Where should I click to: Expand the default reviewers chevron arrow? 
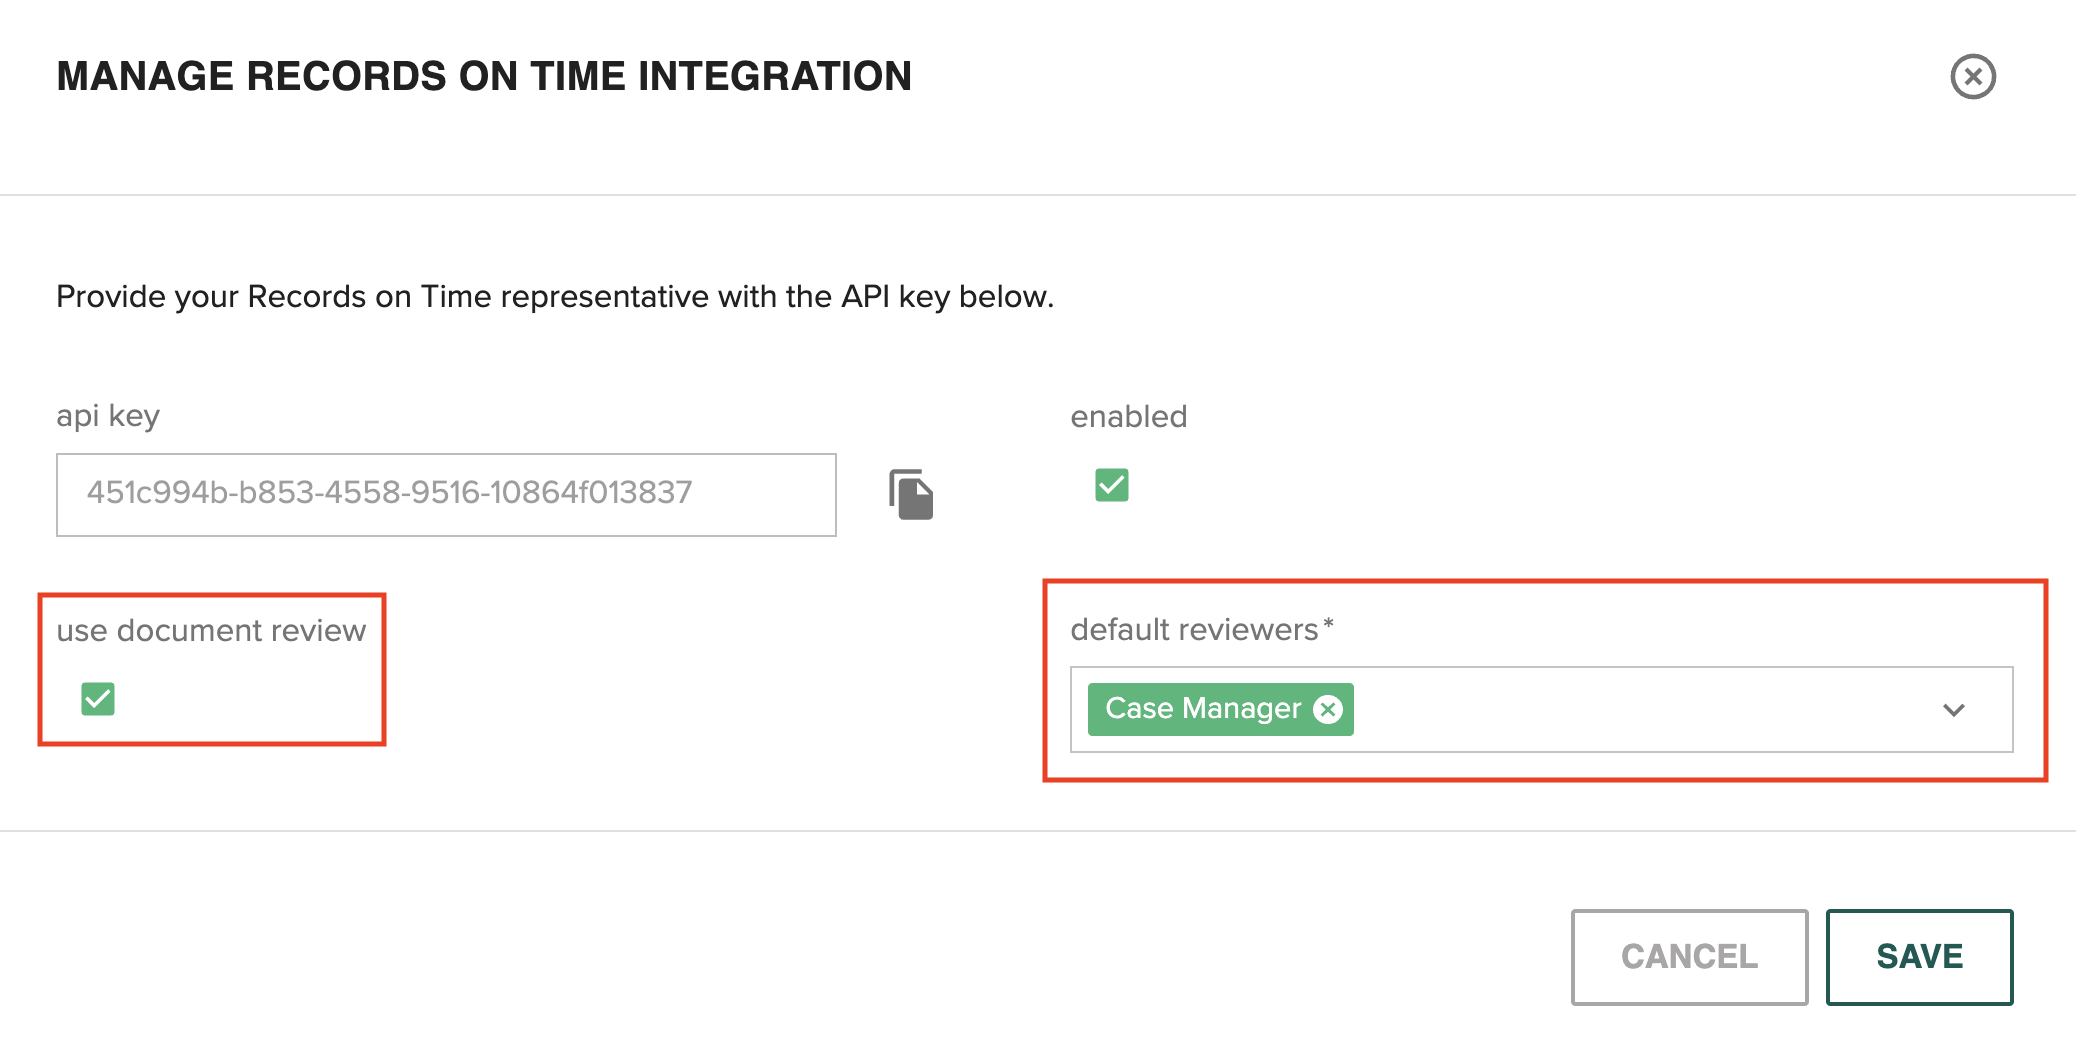[1953, 710]
